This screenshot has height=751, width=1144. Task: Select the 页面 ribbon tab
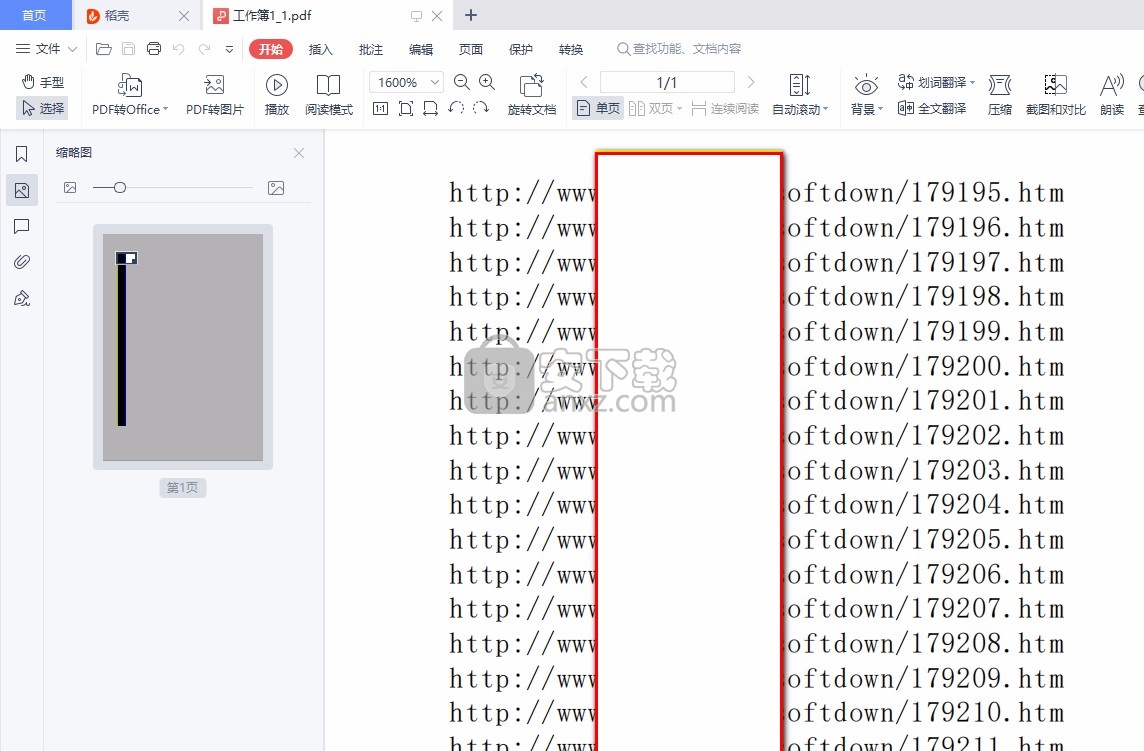(471, 49)
